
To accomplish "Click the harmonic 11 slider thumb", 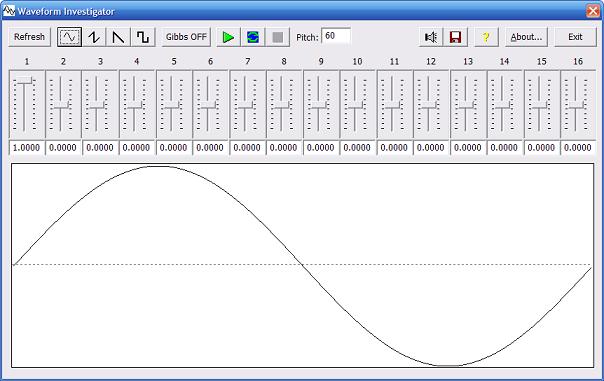I will pyautogui.click(x=392, y=105).
